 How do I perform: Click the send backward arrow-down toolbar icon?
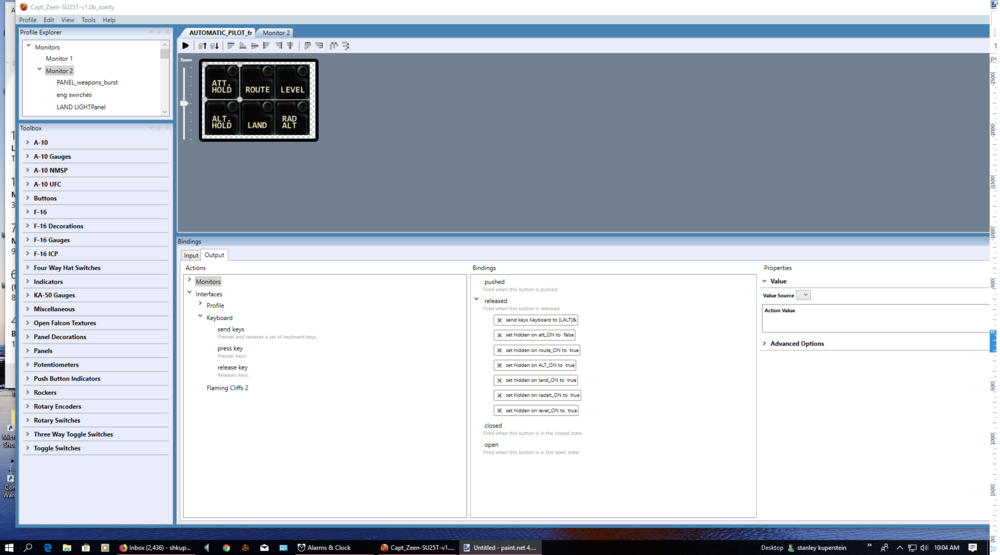[x=214, y=46]
